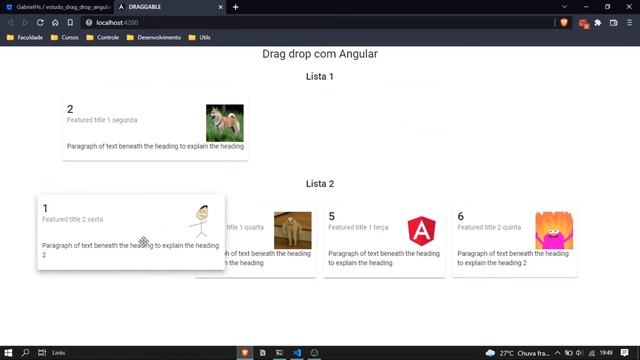The image size is (640, 360).
Task: Click the Angular logo on card 5
Action: [422, 231]
